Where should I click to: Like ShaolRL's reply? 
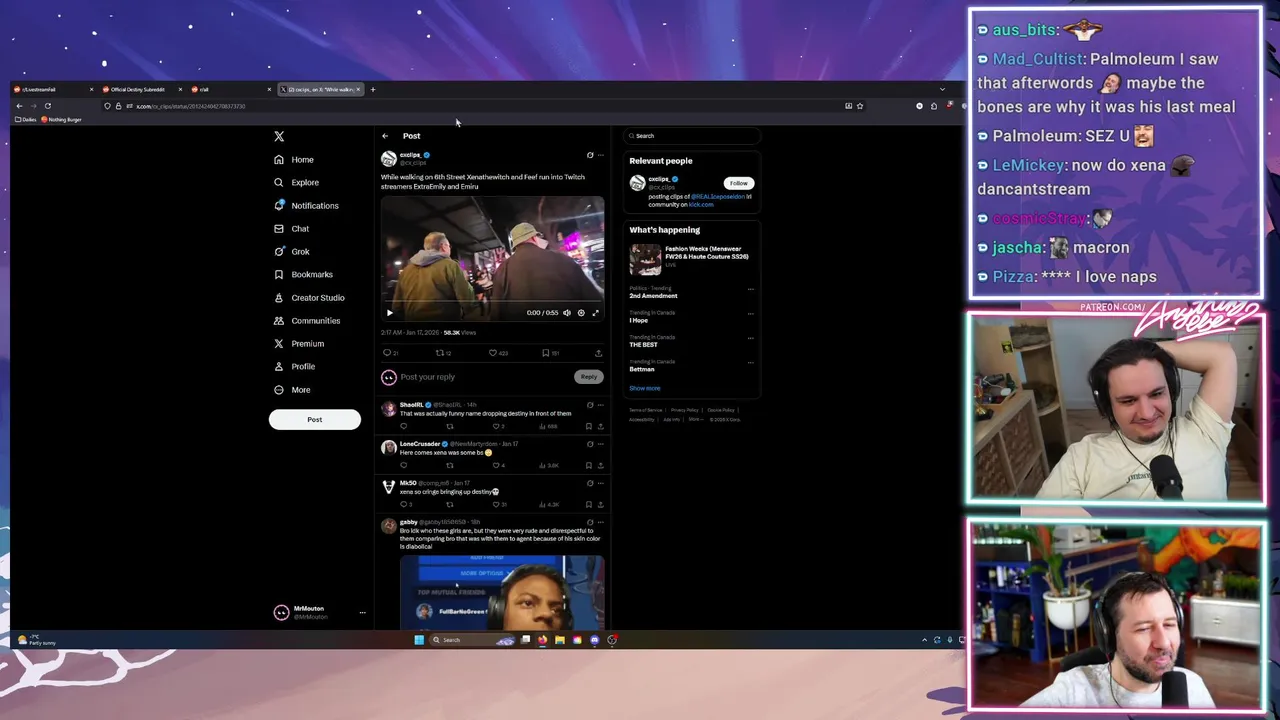point(496,426)
